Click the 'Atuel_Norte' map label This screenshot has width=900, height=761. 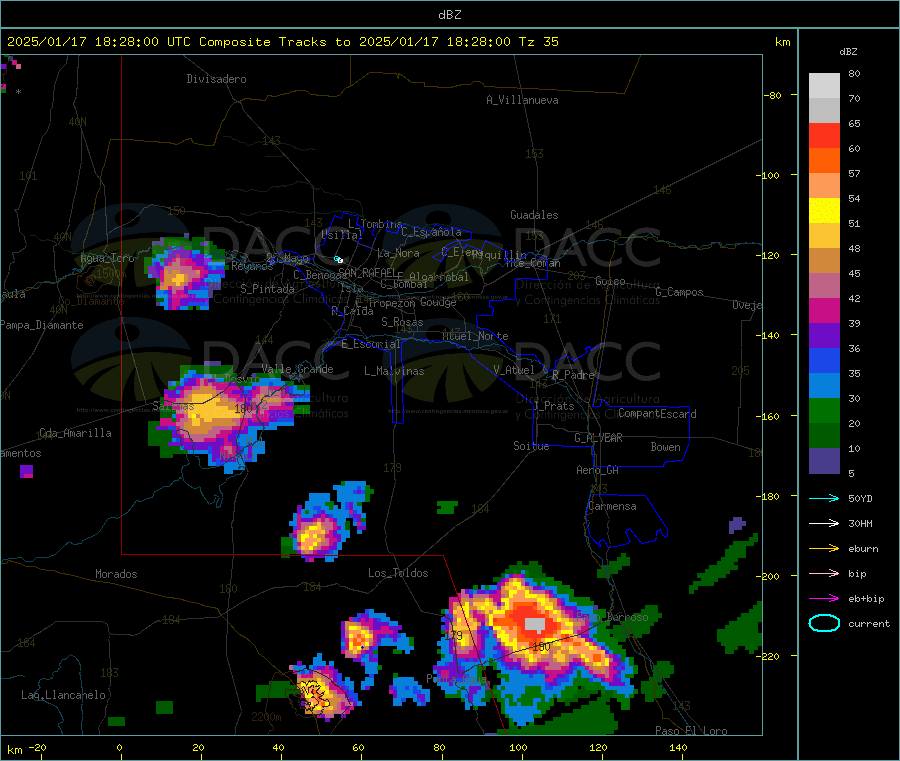pyautogui.click(x=475, y=336)
